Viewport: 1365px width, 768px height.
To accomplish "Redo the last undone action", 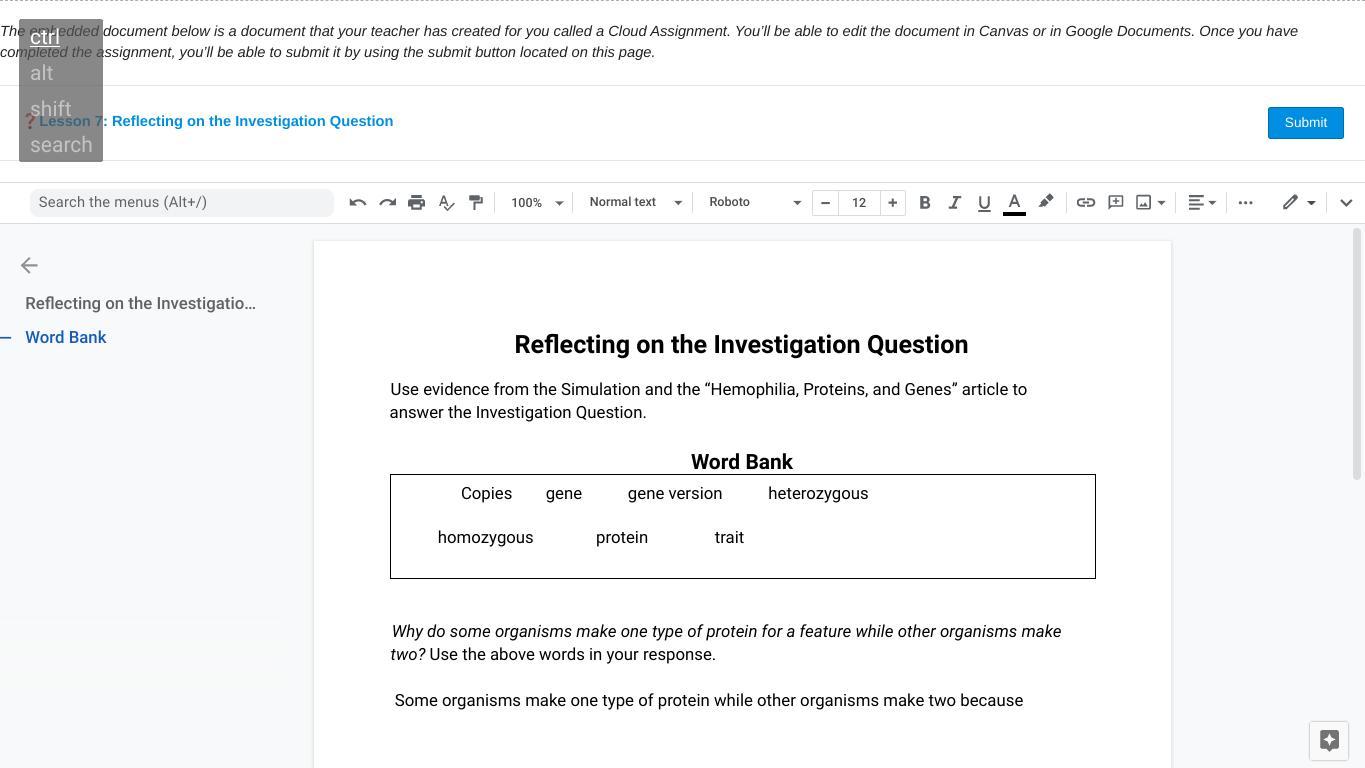I will tap(387, 202).
